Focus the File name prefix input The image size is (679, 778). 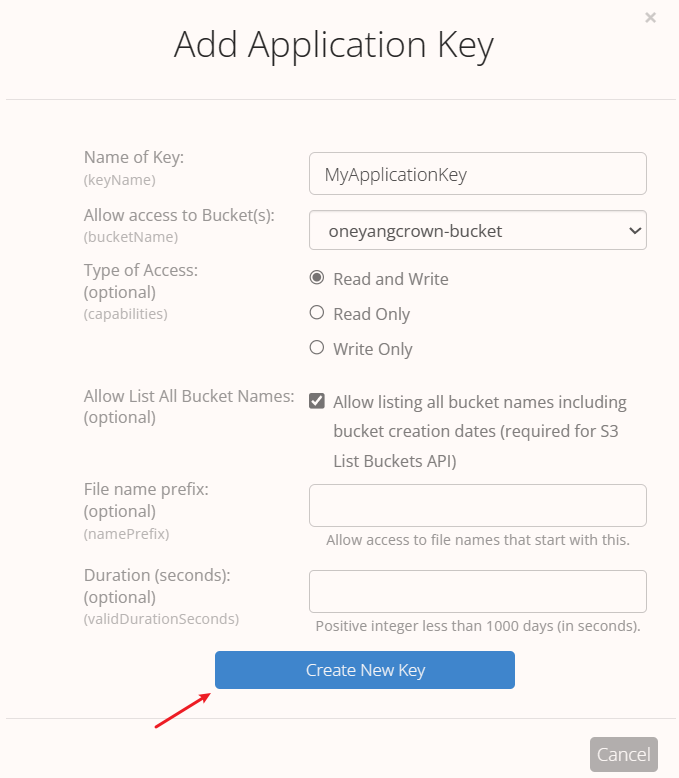point(478,506)
